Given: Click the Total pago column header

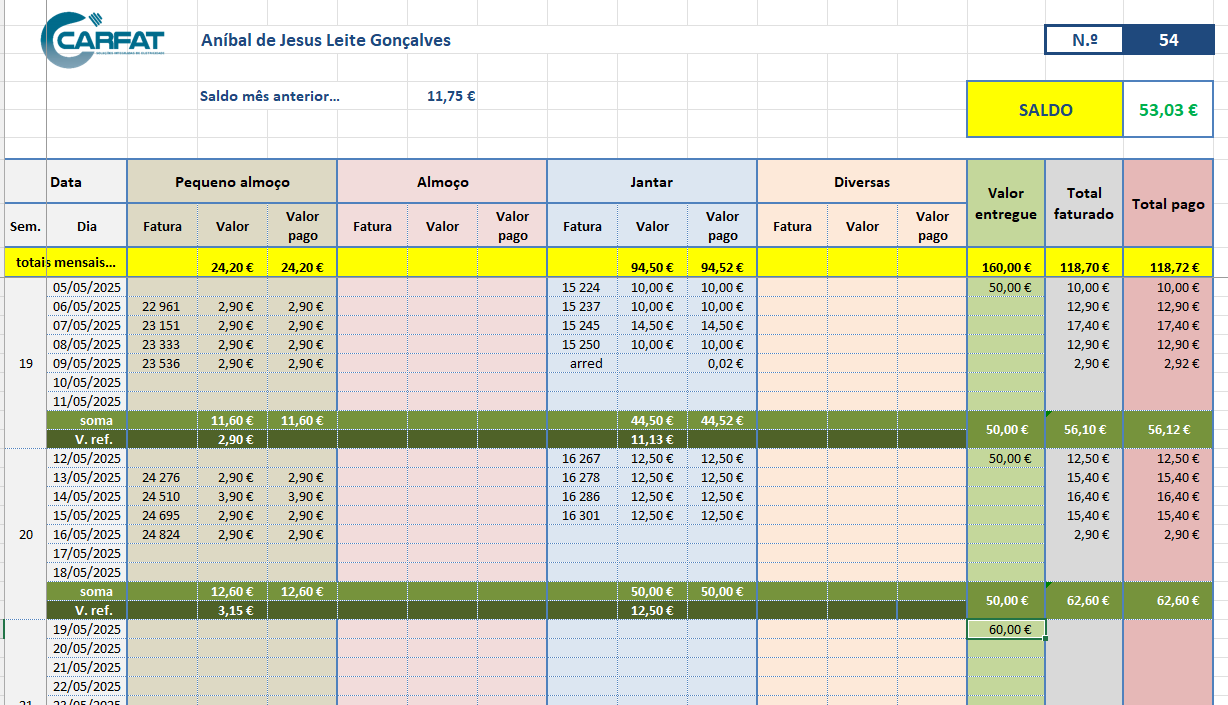Looking at the screenshot, I should tap(1167, 203).
